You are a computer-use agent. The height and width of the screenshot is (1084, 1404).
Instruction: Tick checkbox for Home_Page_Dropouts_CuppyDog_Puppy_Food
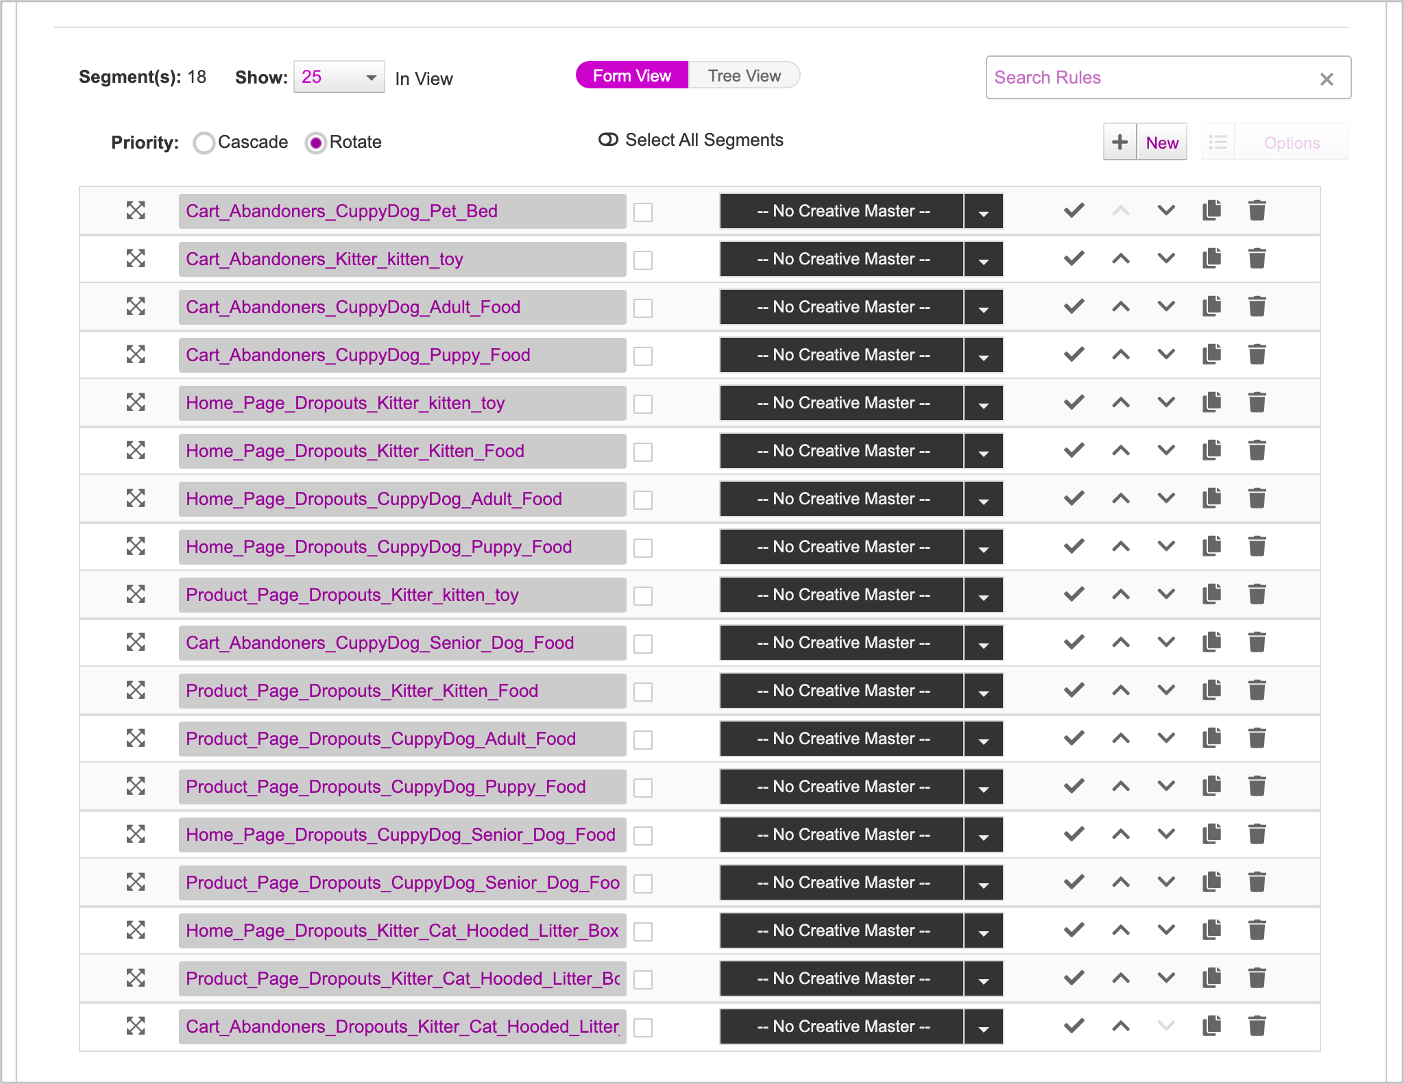pyautogui.click(x=643, y=548)
